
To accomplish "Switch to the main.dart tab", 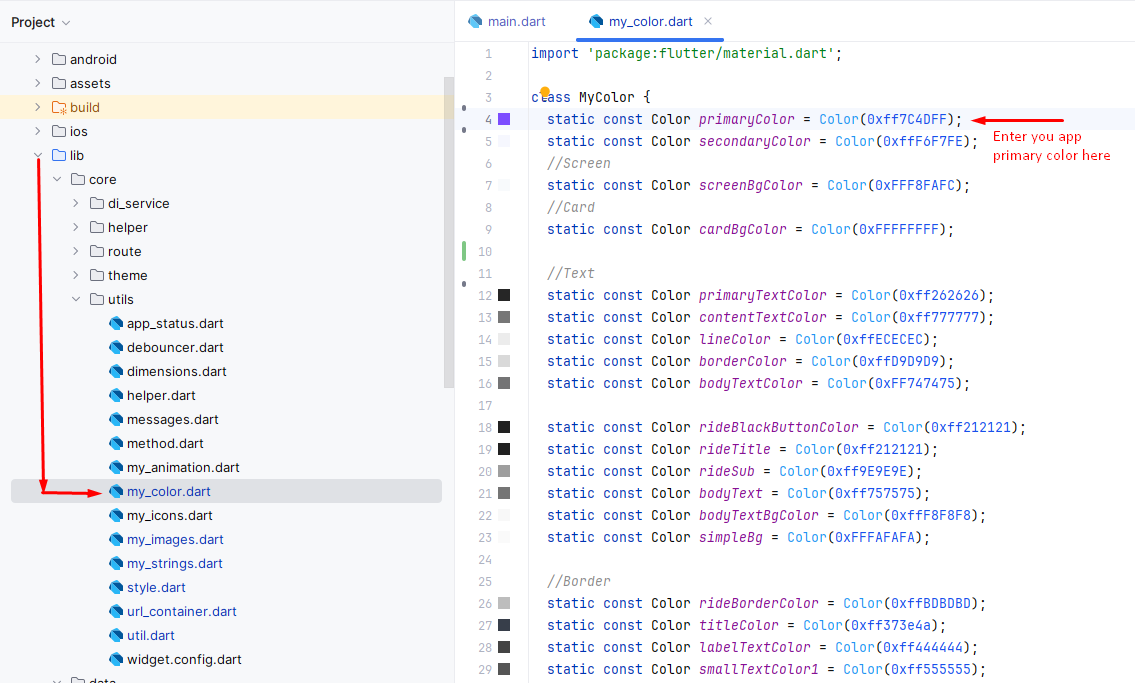I will click(x=516, y=21).
